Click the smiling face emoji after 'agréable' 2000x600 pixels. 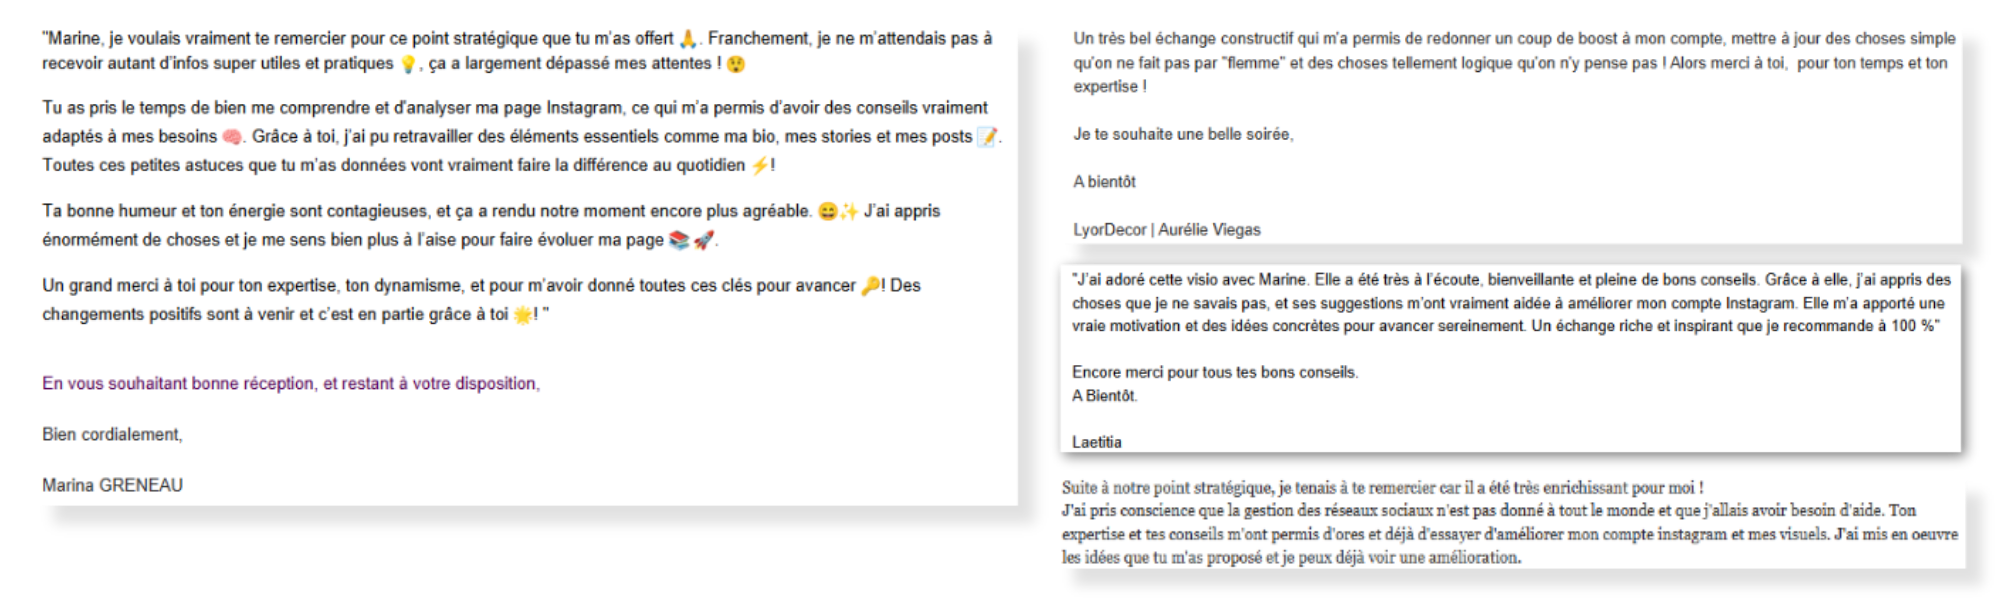click(827, 212)
